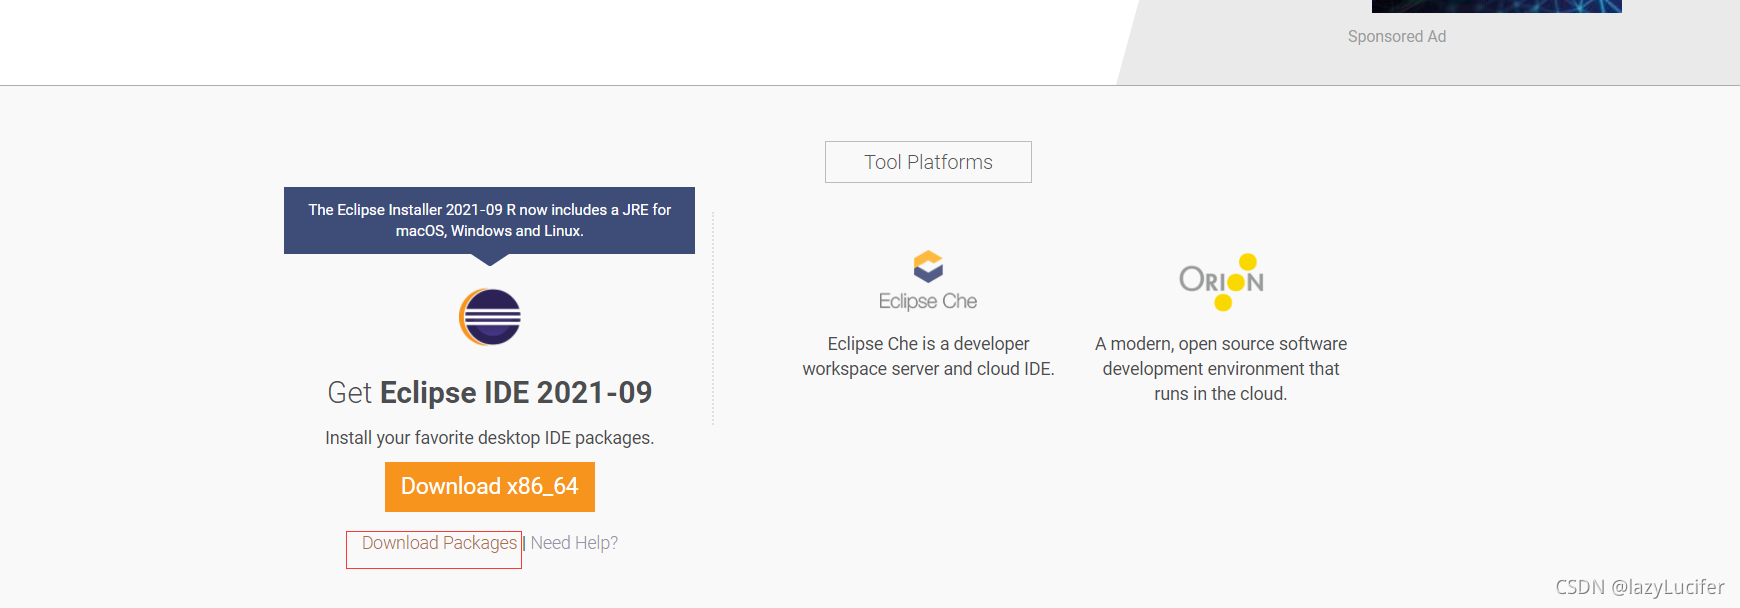1740x608 pixels.
Task: Click the Eclipse IDE logo icon
Action: click(x=490, y=317)
